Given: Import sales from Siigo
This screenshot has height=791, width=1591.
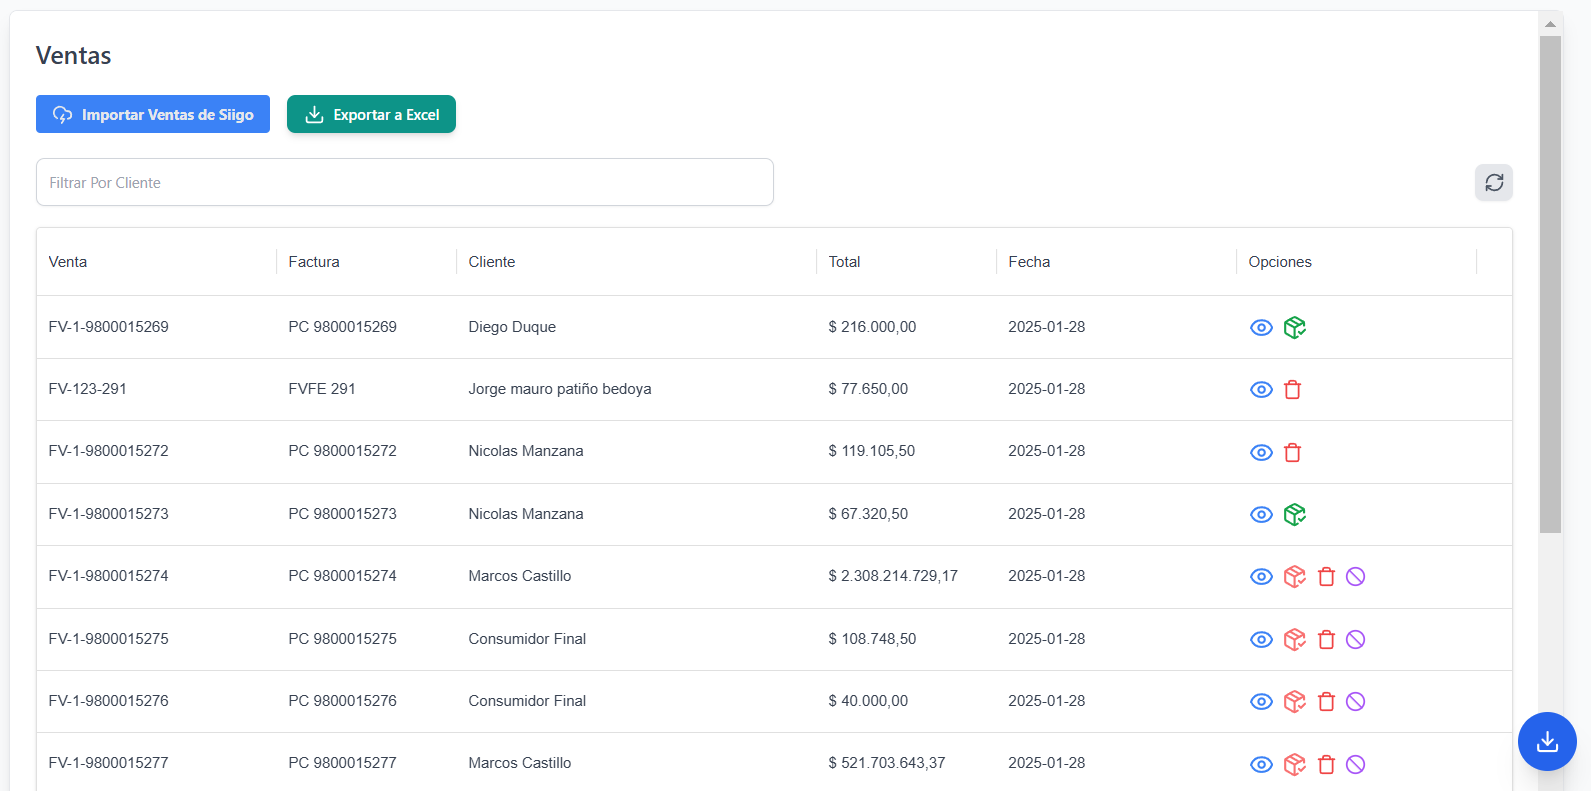Looking at the screenshot, I should 153,114.
